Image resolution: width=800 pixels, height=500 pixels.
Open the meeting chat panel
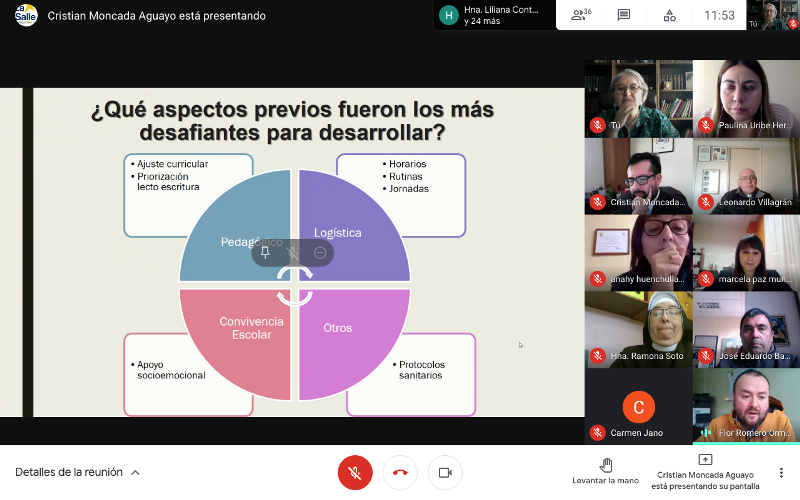tap(624, 15)
